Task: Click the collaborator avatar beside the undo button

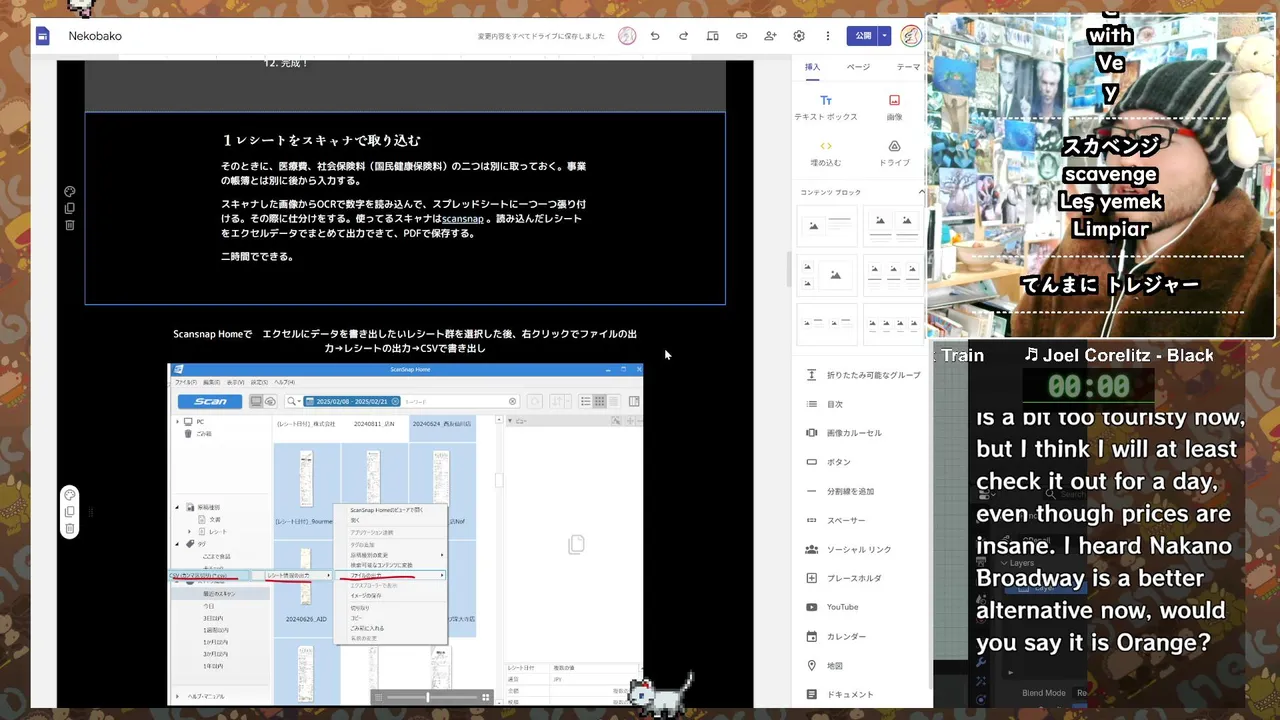Action: pos(627,36)
